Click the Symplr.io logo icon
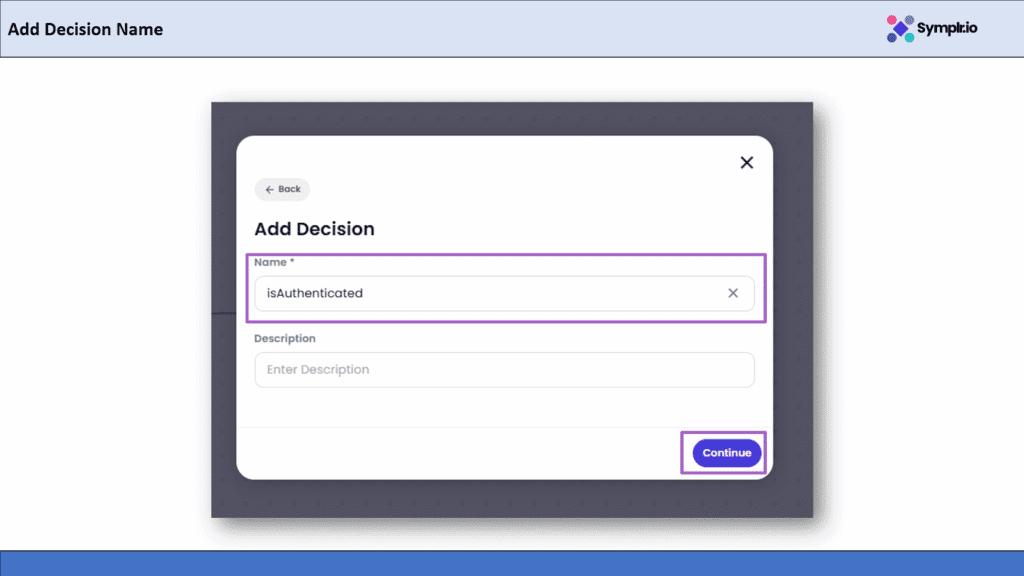The image size is (1024, 576). coord(899,29)
